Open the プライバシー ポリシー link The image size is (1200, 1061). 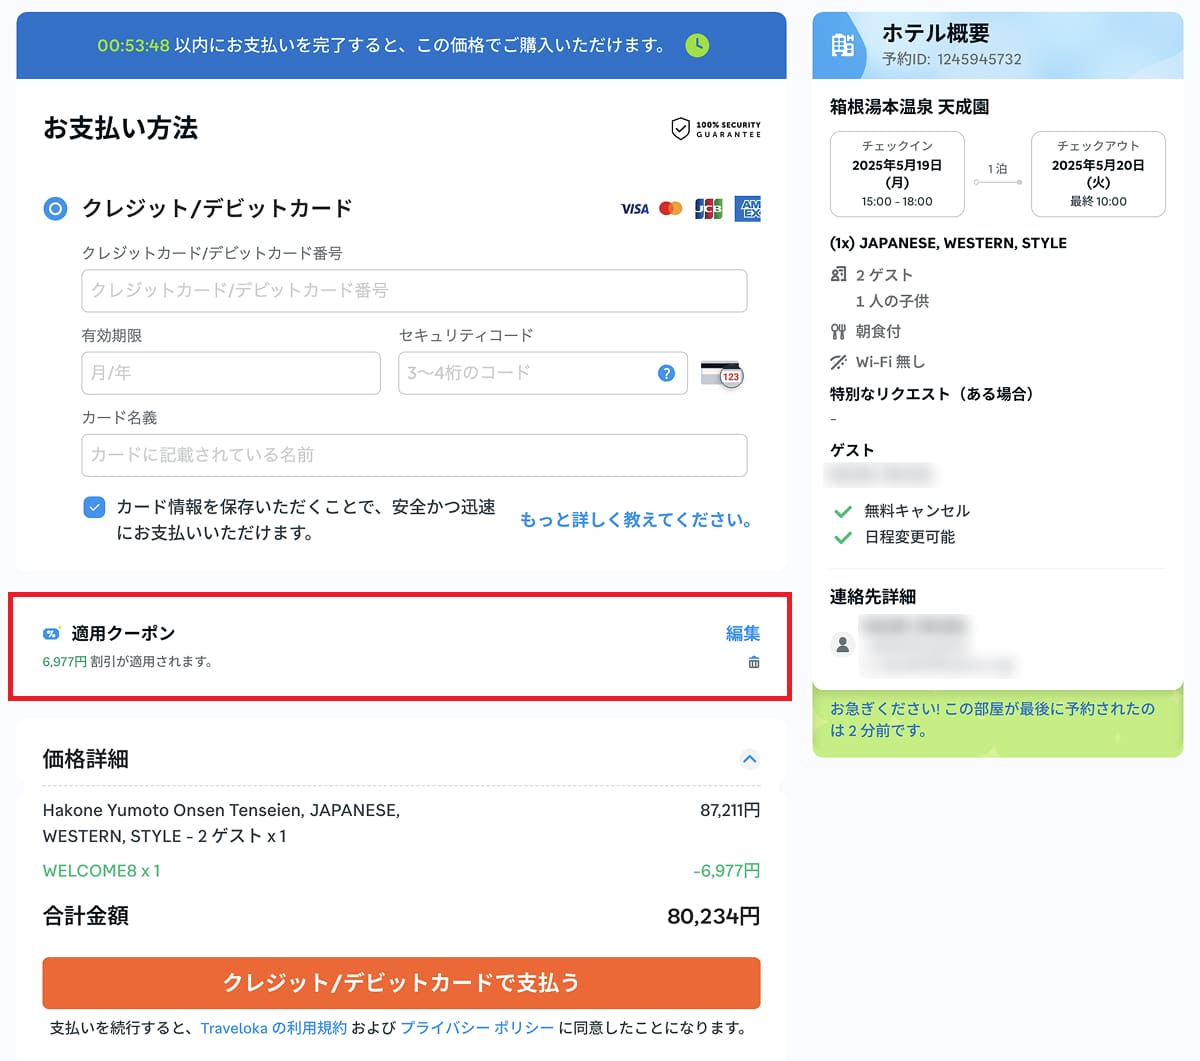[x=477, y=1028]
